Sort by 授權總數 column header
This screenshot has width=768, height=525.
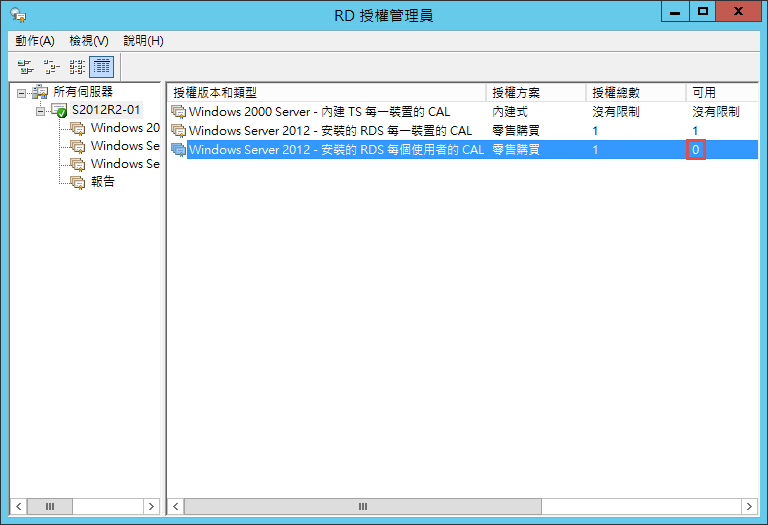(x=636, y=93)
